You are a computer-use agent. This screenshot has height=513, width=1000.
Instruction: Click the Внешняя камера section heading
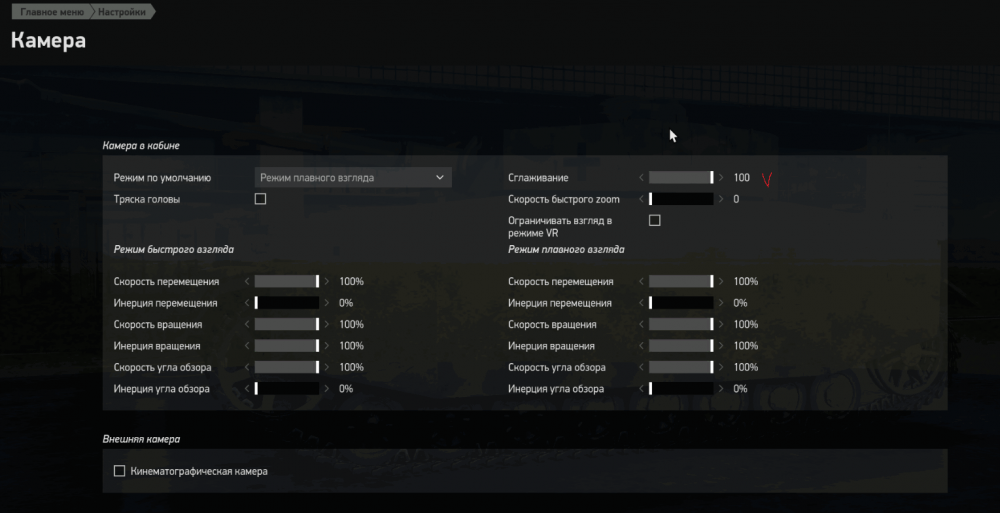pos(141,439)
